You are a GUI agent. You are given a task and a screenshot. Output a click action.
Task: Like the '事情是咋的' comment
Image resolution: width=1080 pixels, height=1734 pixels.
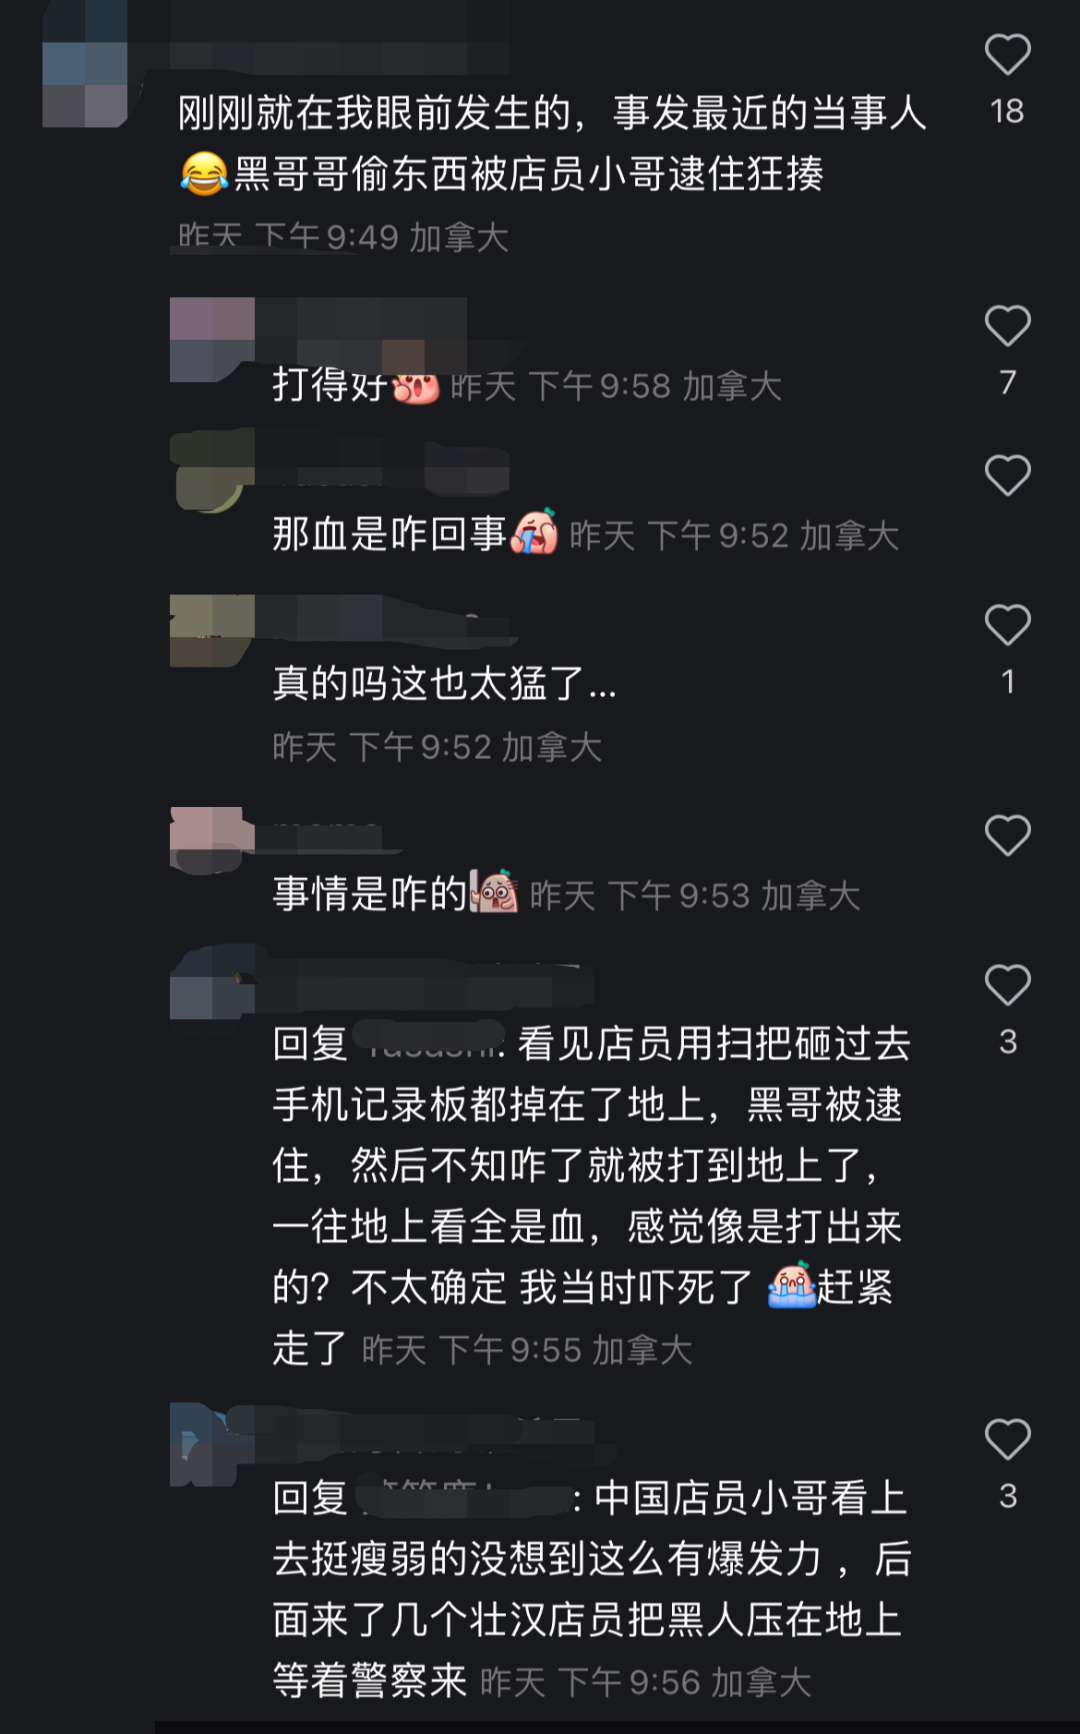[x=1007, y=835]
